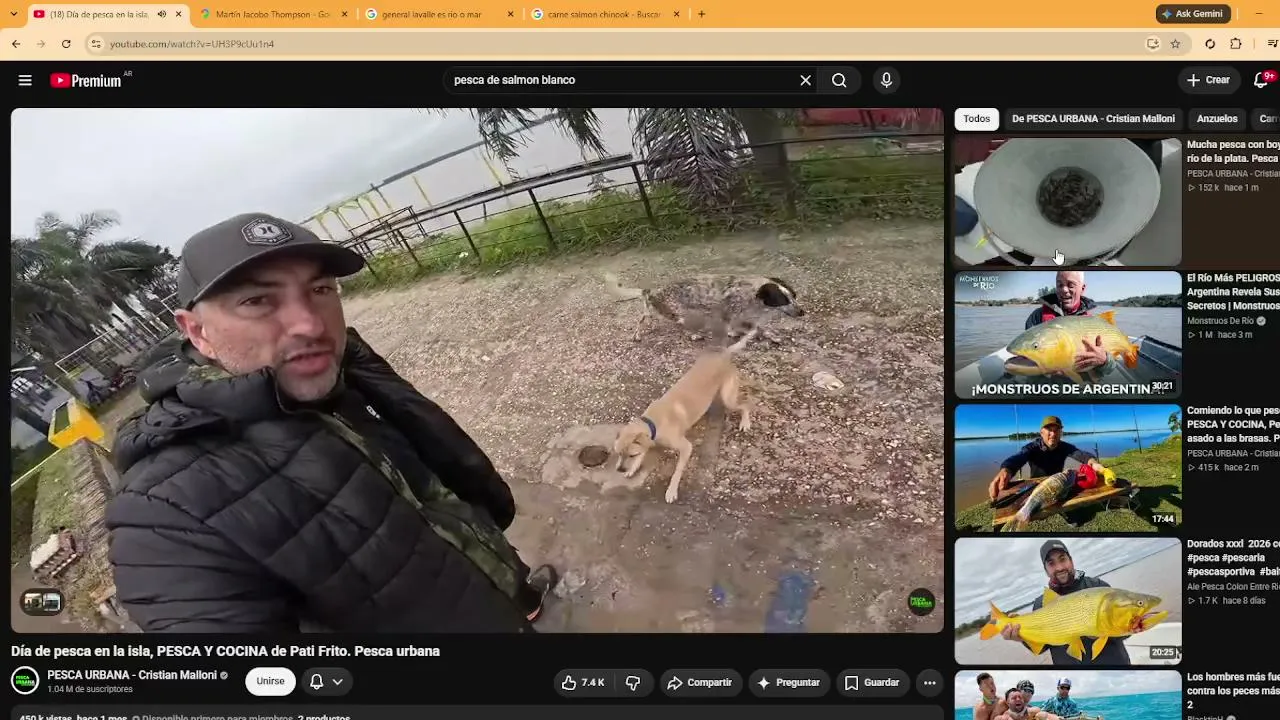
Task: Open 'Monstruos de Argentina' video thumbnail
Action: tap(1068, 335)
